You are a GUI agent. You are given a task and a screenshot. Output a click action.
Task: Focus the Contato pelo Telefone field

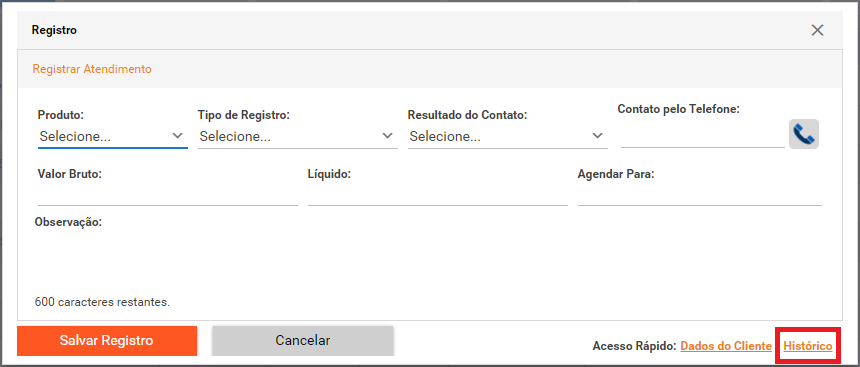[x=703, y=136]
